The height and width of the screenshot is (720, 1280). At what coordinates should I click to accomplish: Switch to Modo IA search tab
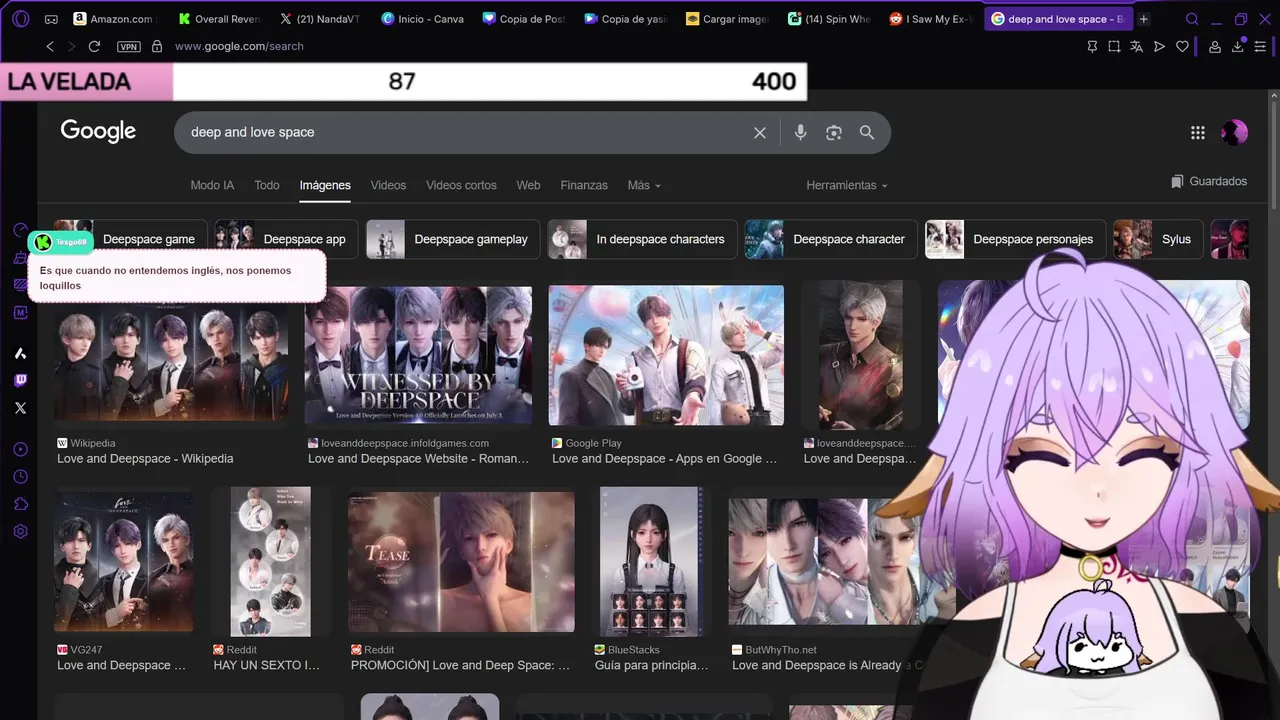tap(212, 185)
